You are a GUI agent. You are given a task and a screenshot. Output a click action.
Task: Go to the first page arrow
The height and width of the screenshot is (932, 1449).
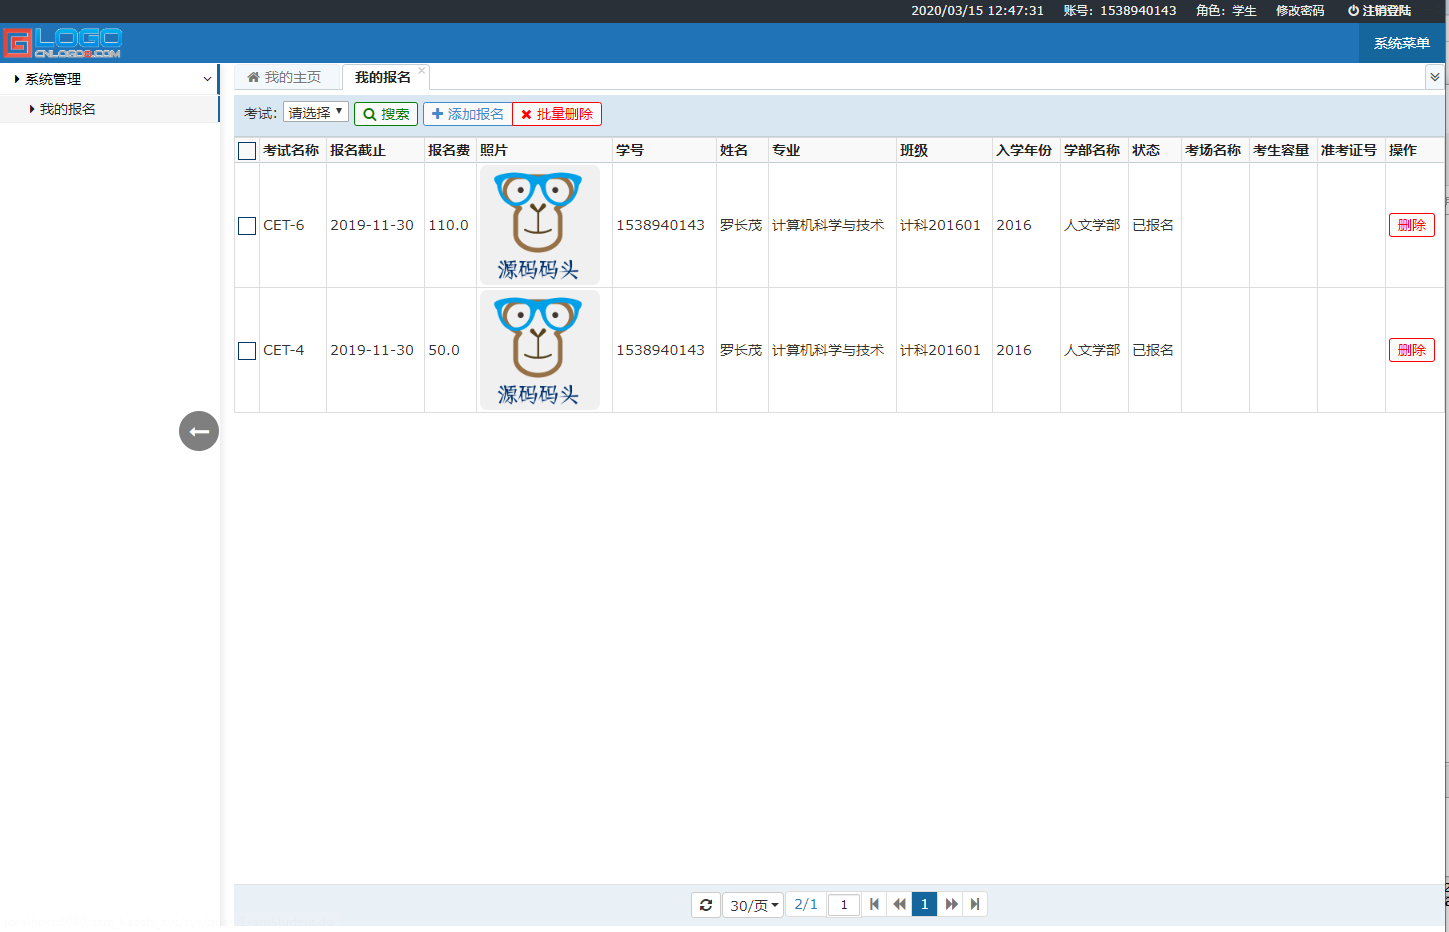click(874, 905)
